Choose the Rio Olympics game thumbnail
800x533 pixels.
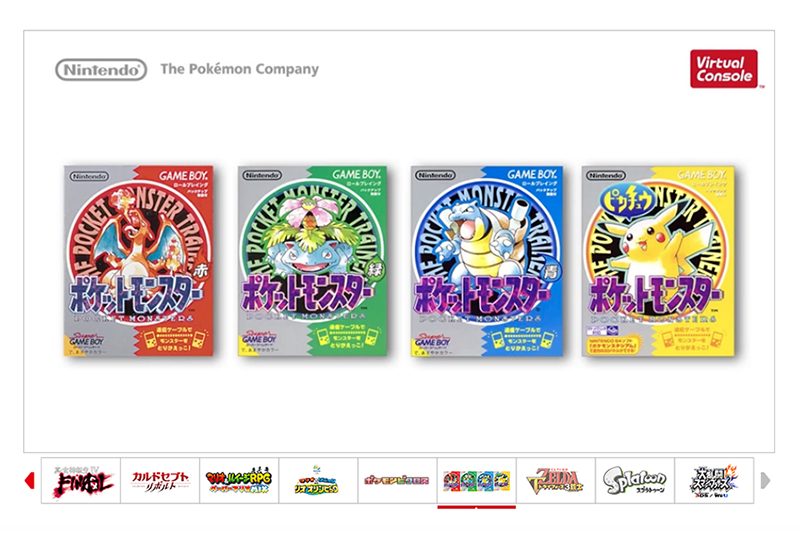point(318,480)
